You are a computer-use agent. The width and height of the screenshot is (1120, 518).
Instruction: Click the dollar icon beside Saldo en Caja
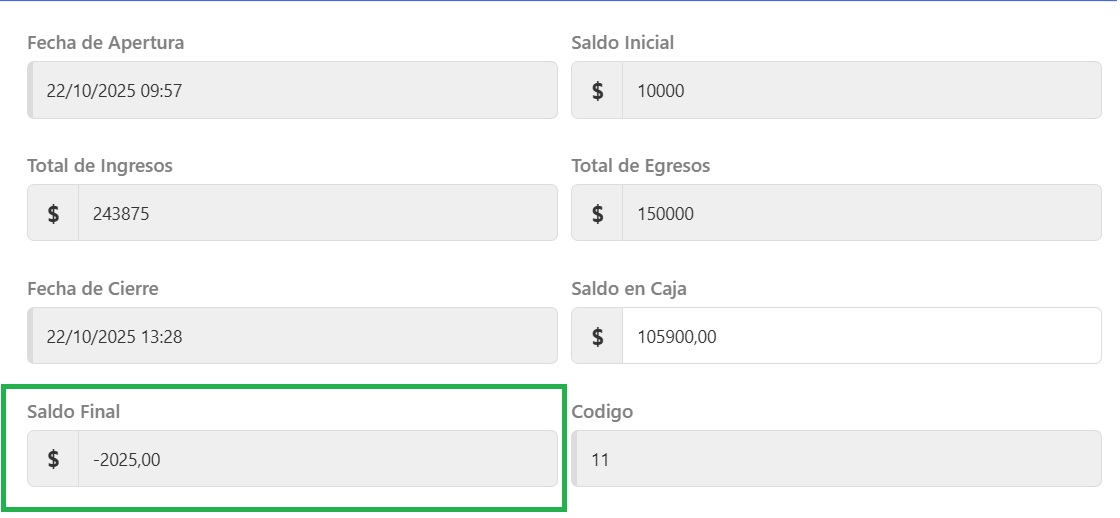click(x=597, y=336)
